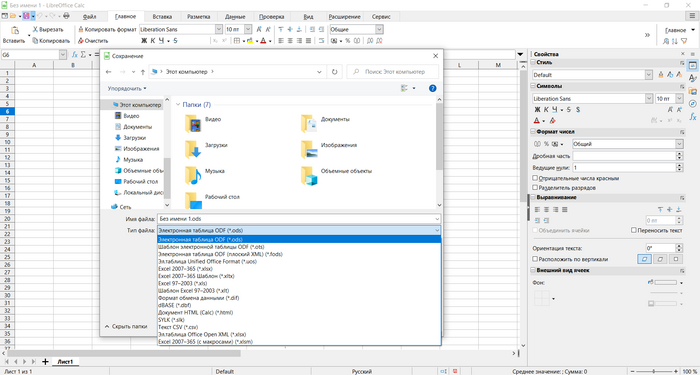Click the Изображения folder in folder list
This screenshot has width=700, height=375.
coord(329,149)
